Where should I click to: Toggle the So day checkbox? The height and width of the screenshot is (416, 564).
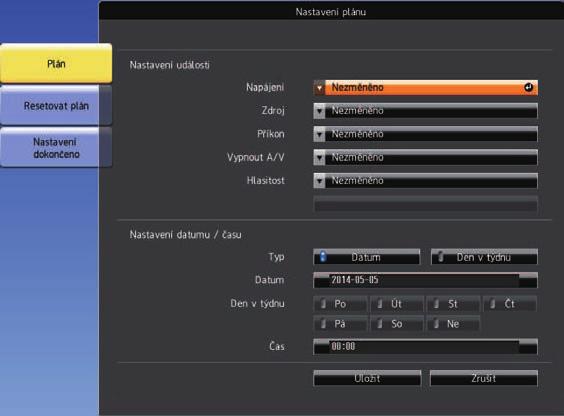(397, 324)
